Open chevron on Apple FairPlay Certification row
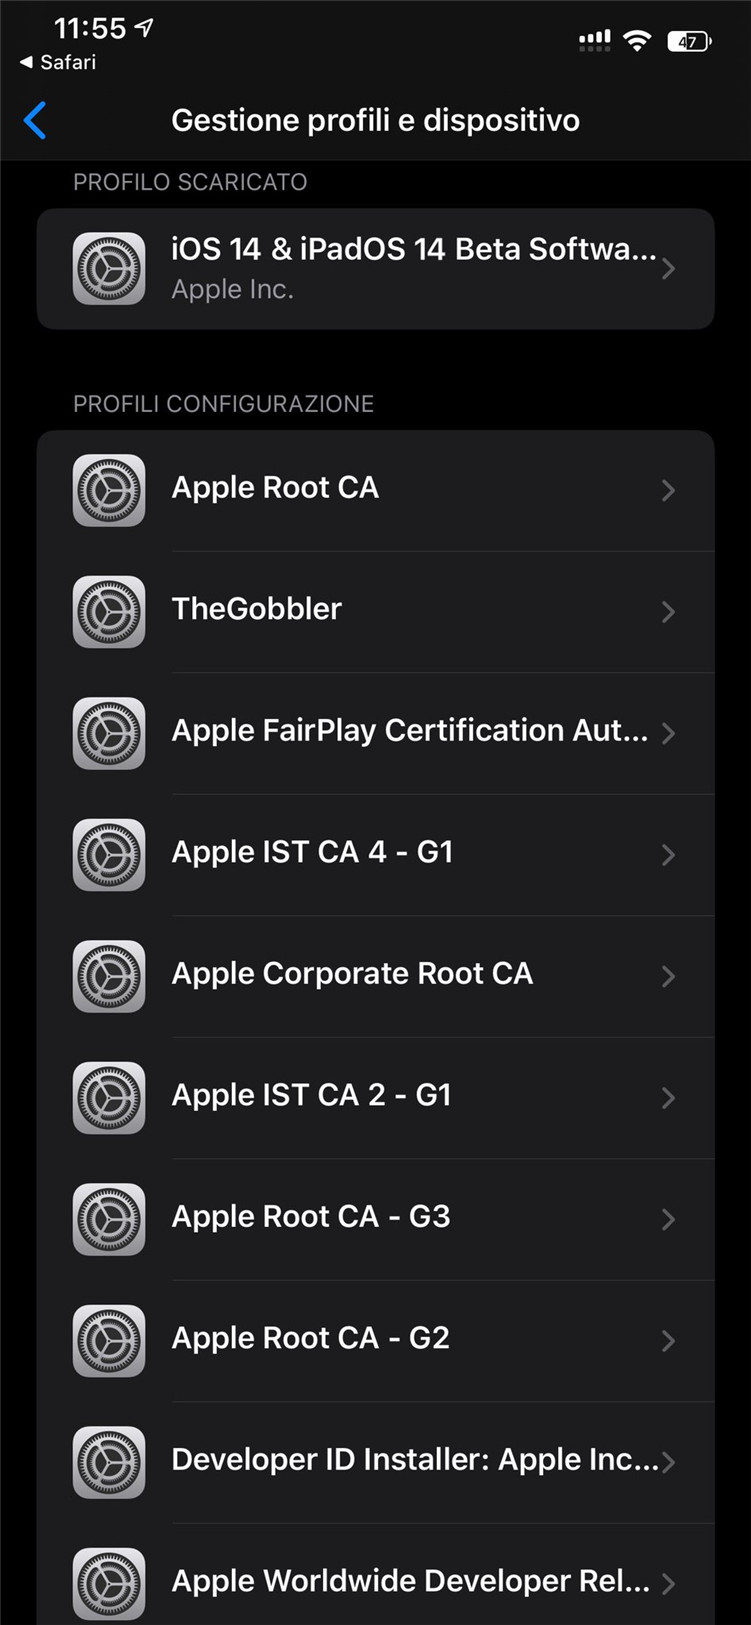This screenshot has width=751, height=1625. 668,733
